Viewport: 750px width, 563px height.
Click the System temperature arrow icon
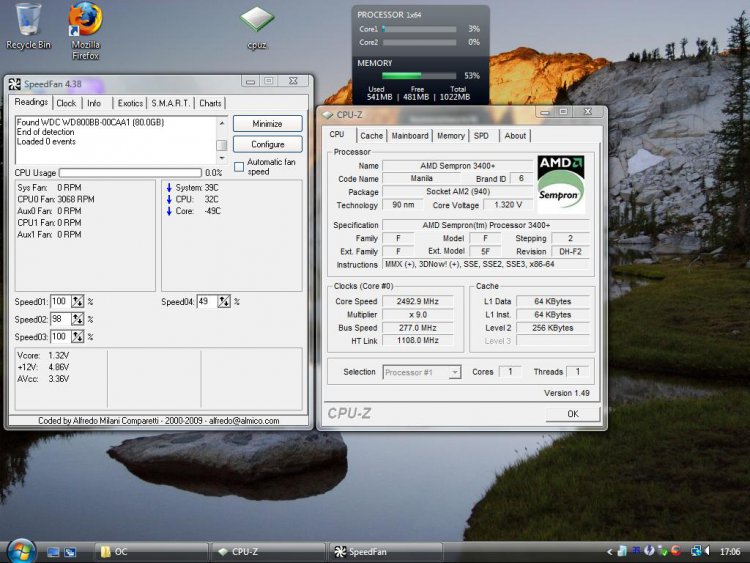click(x=169, y=188)
